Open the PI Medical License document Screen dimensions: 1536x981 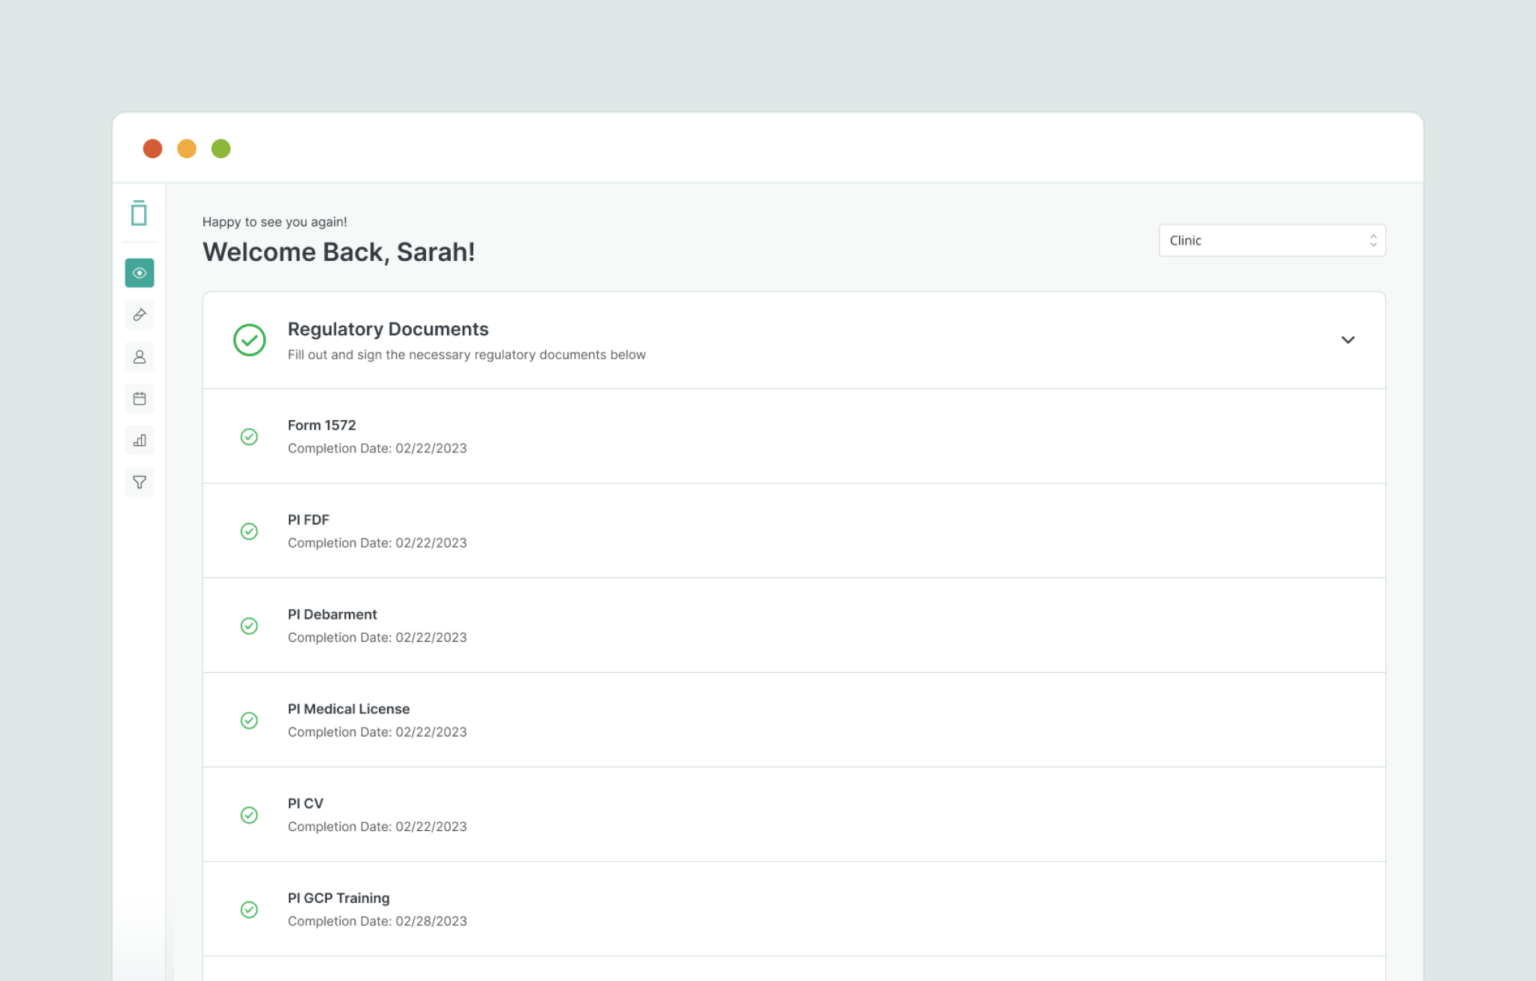coord(348,709)
